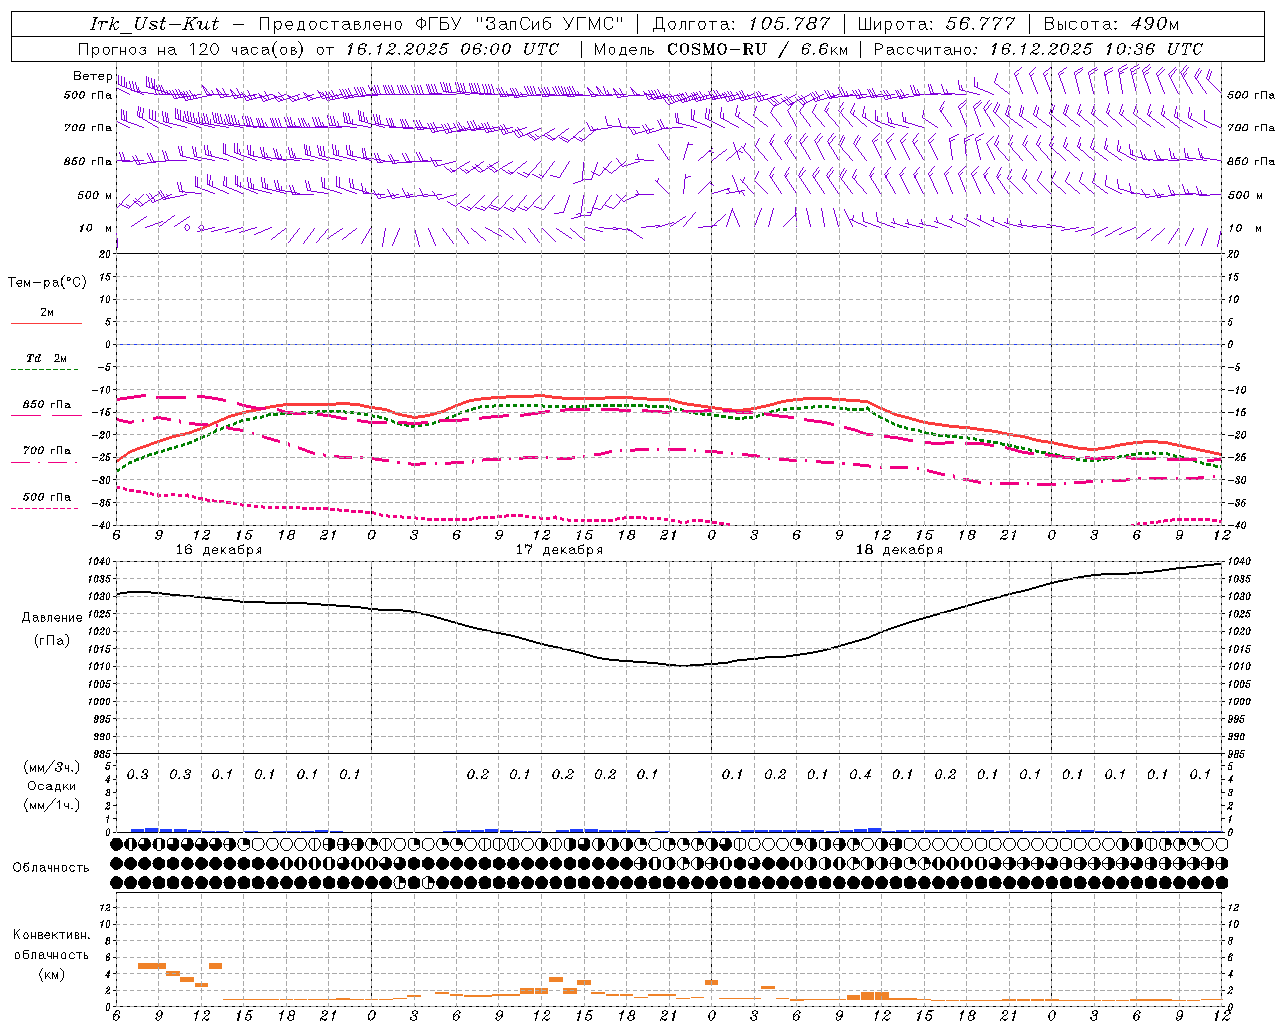Click the Конвективн. облачность label
1280x1024 pixels.
pyautogui.click(x=51, y=945)
